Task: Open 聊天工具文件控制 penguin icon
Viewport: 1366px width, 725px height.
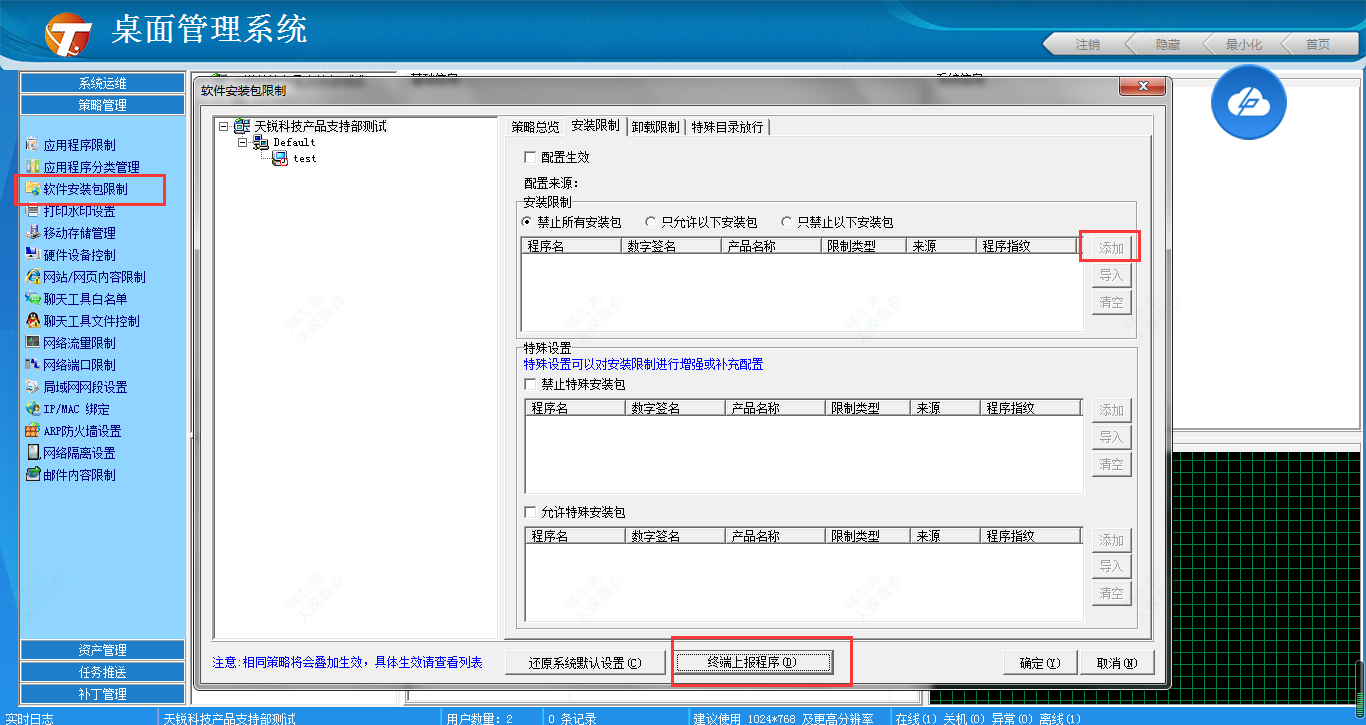Action: pyautogui.click(x=33, y=321)
